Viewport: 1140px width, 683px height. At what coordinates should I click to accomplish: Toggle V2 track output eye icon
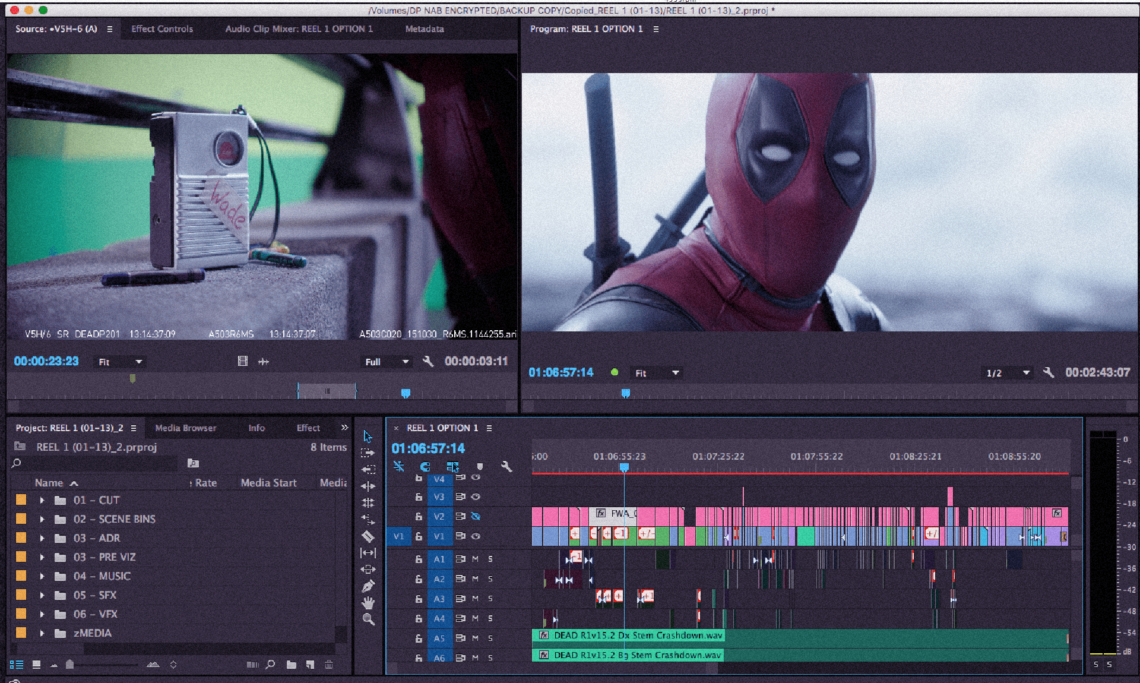[477, 517]
